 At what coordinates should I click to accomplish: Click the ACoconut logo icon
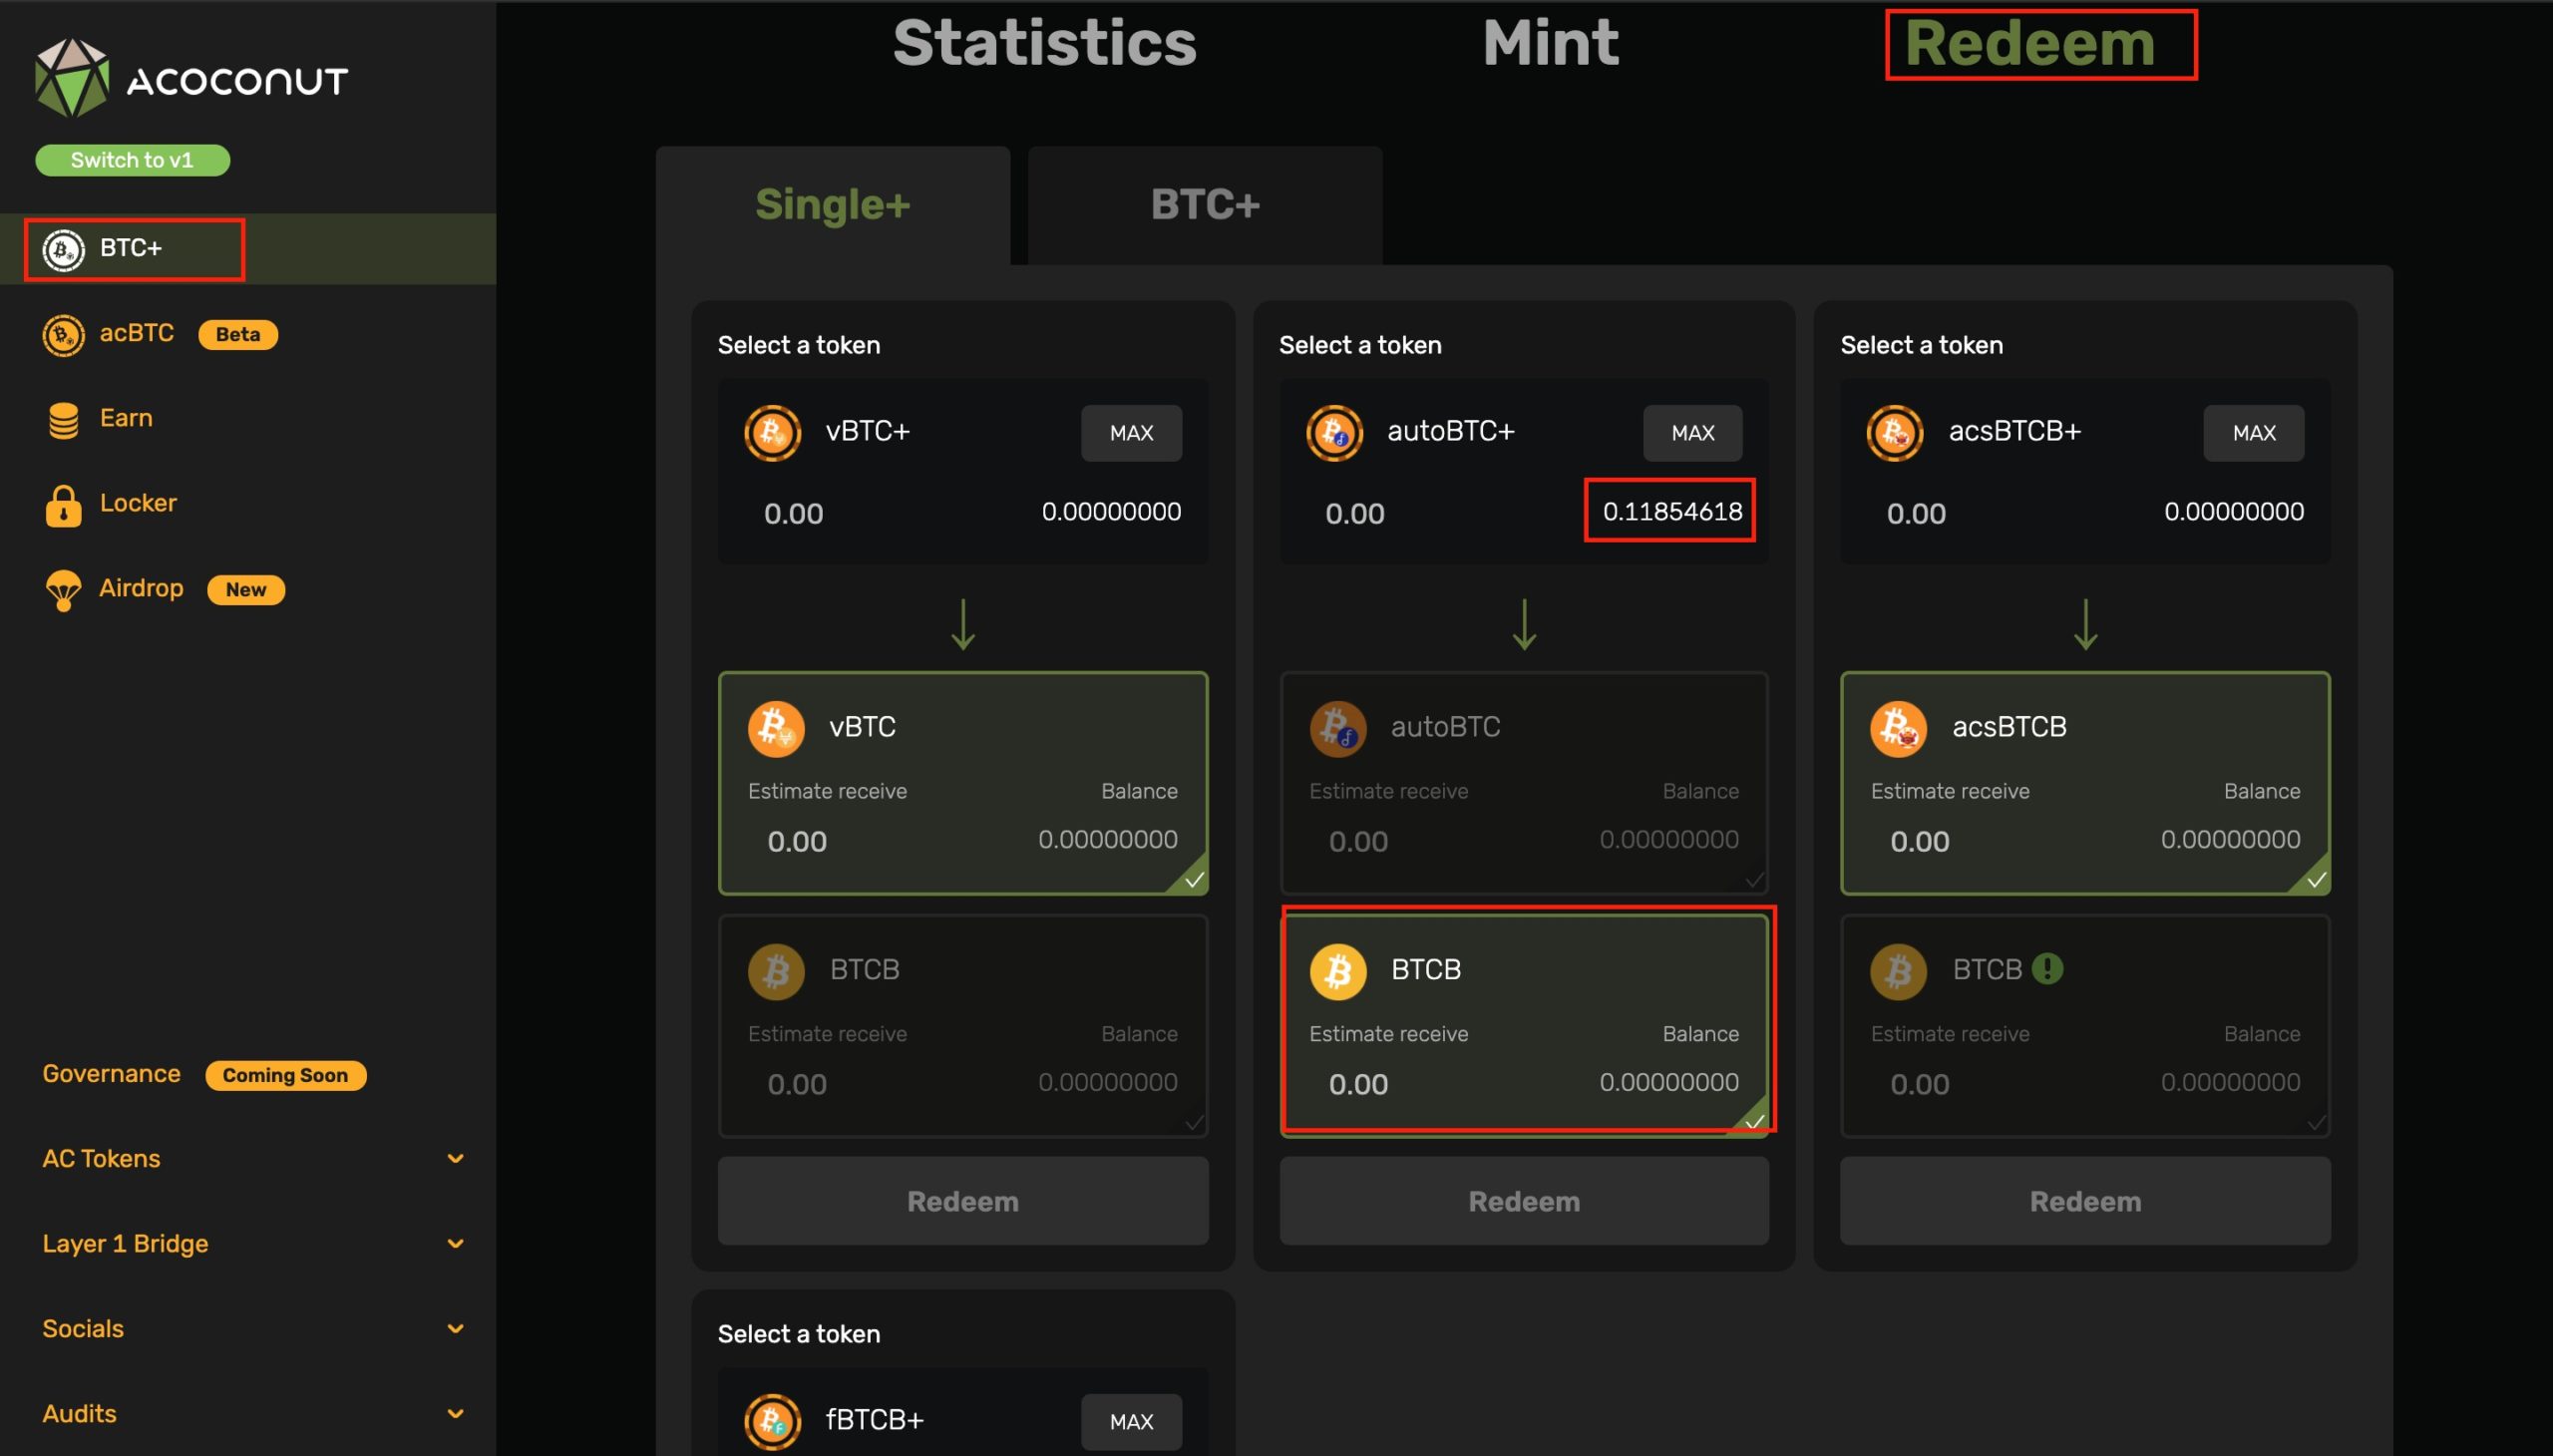(72, 78)
